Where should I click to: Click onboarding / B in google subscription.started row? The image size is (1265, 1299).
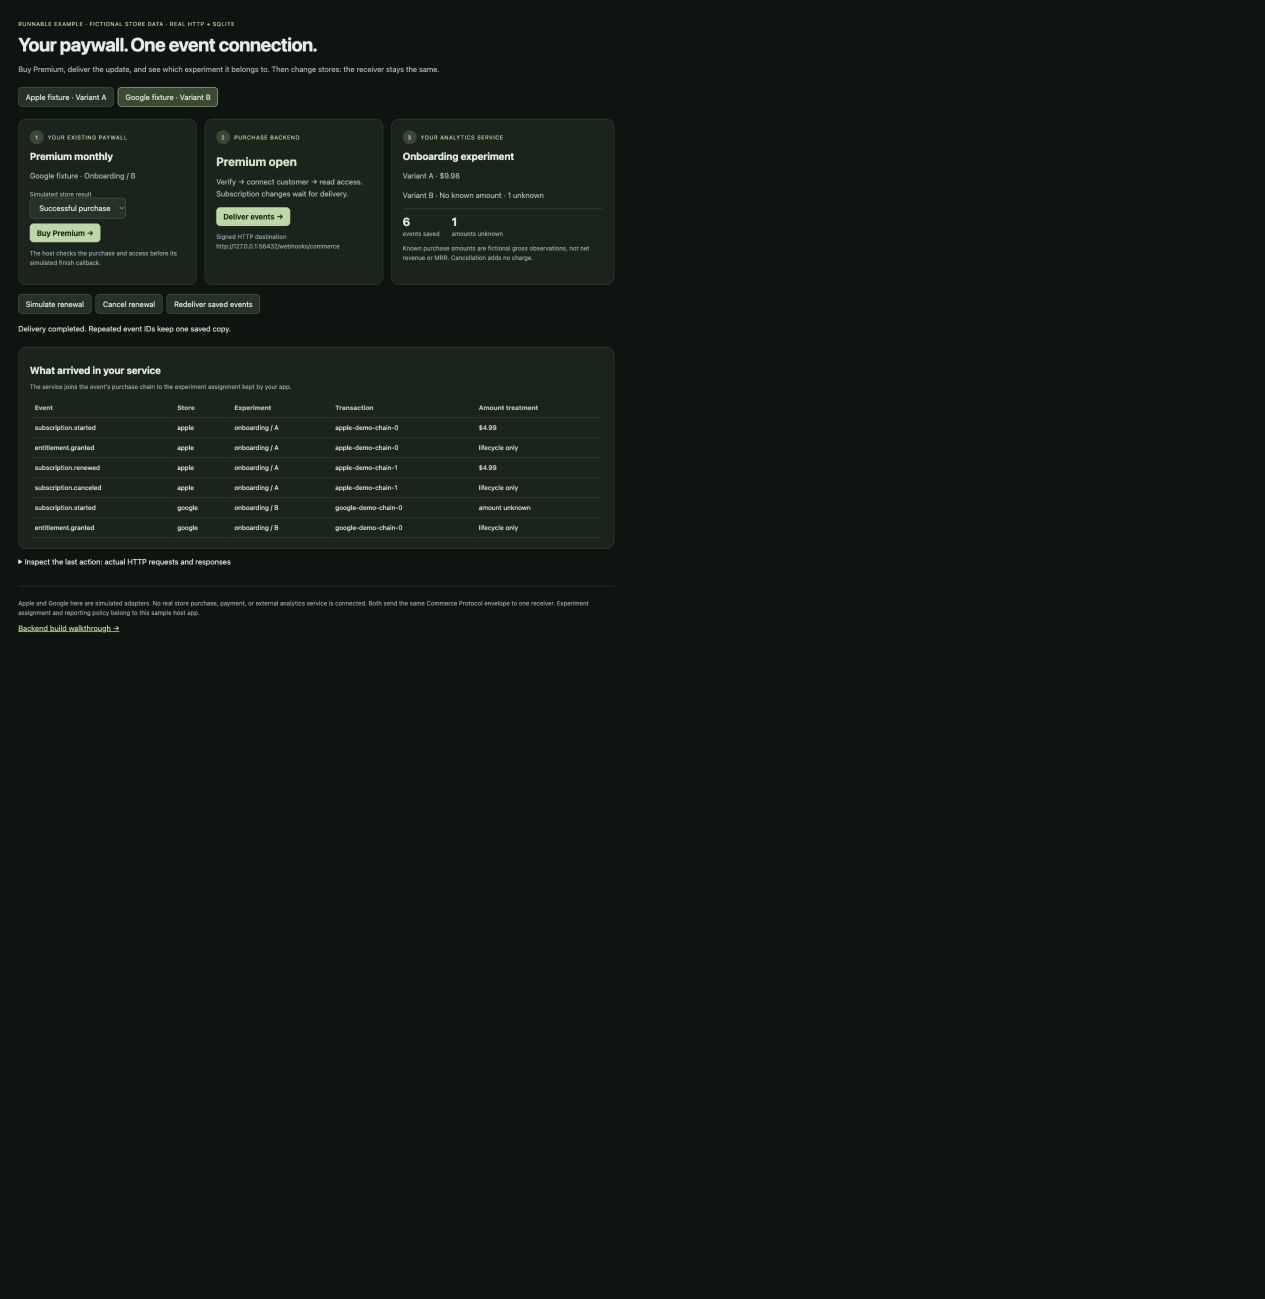256,508
